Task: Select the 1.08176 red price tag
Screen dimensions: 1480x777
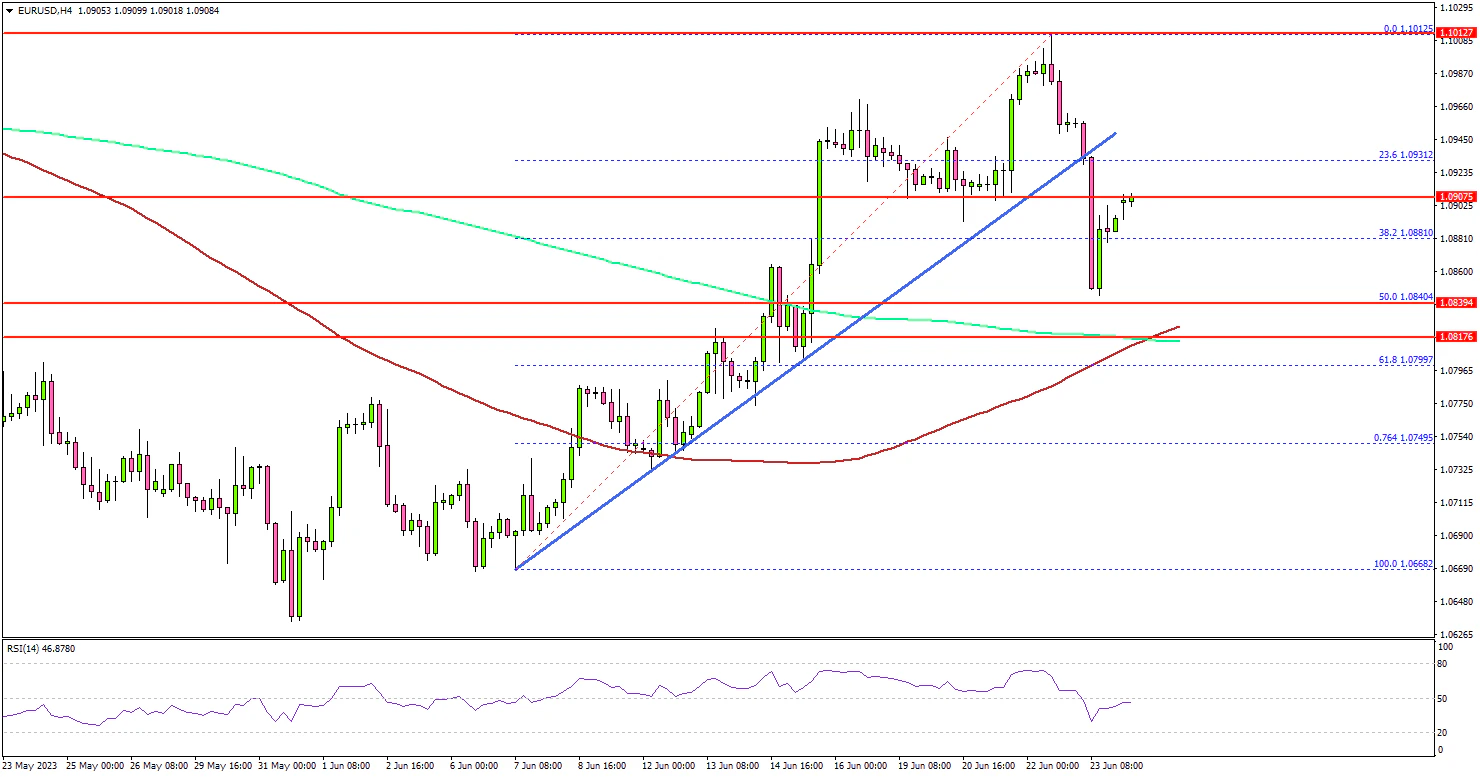Action: [x=1454, y=337]
